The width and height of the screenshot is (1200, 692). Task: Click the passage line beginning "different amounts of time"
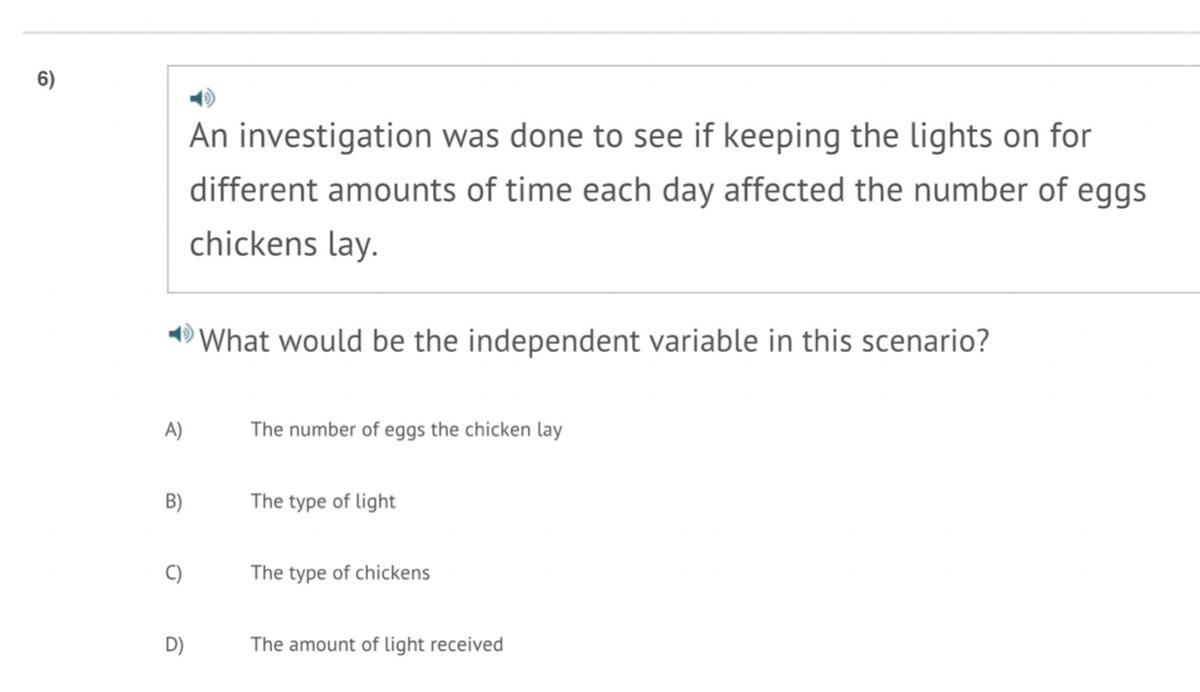click(667, 190)
